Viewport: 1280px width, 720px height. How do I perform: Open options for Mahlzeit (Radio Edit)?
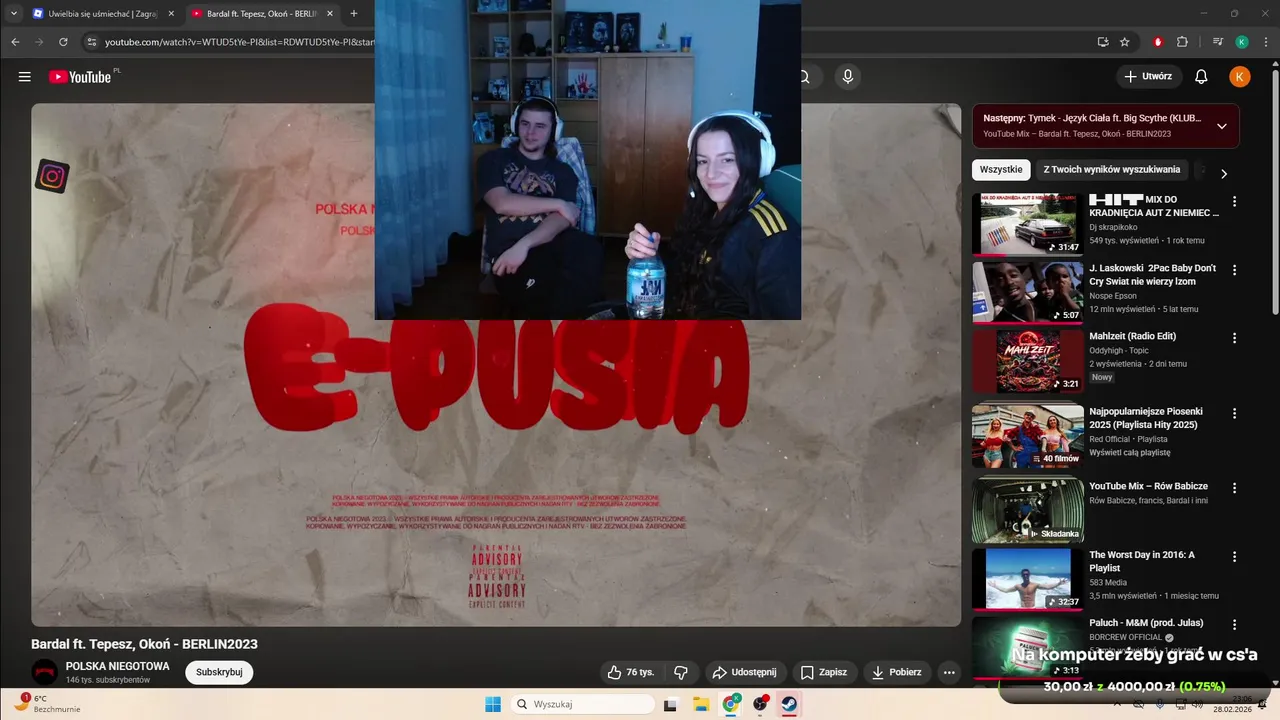click(x=1234, y=338)
